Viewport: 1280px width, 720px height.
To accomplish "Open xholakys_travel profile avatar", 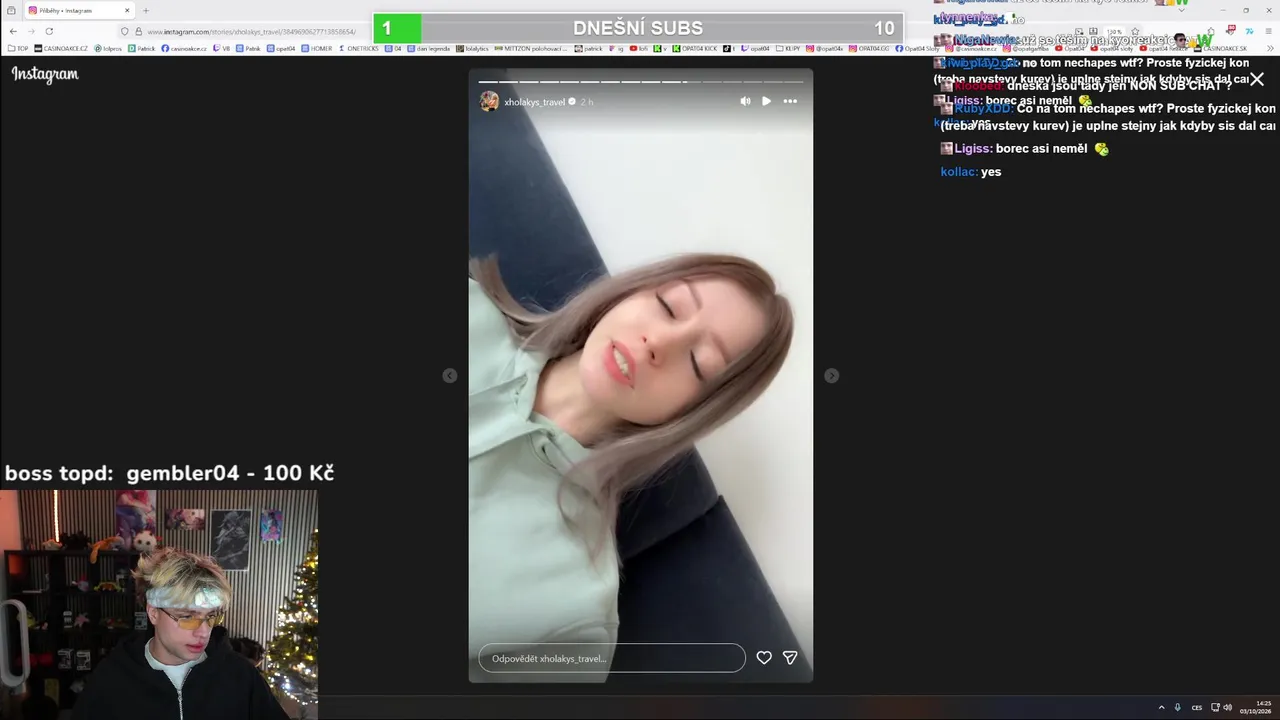I will pyautogui.click(x=489, y=101).
